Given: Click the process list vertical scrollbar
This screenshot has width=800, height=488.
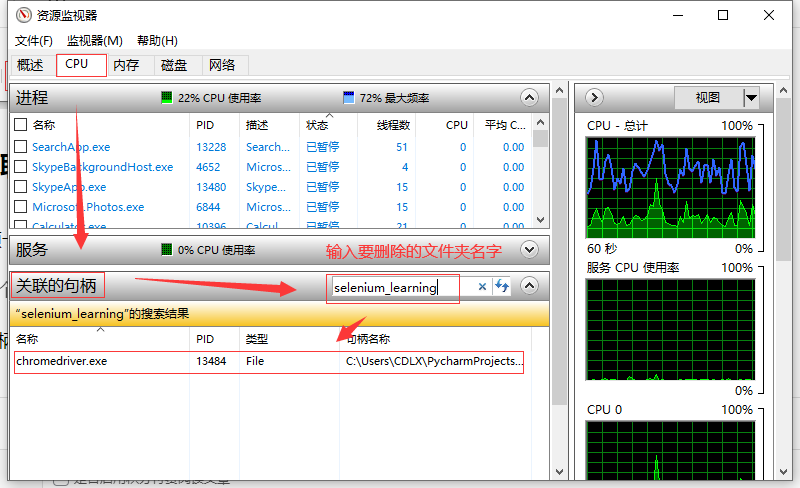Looking at the screenshot, I should (x=541, y=175).
